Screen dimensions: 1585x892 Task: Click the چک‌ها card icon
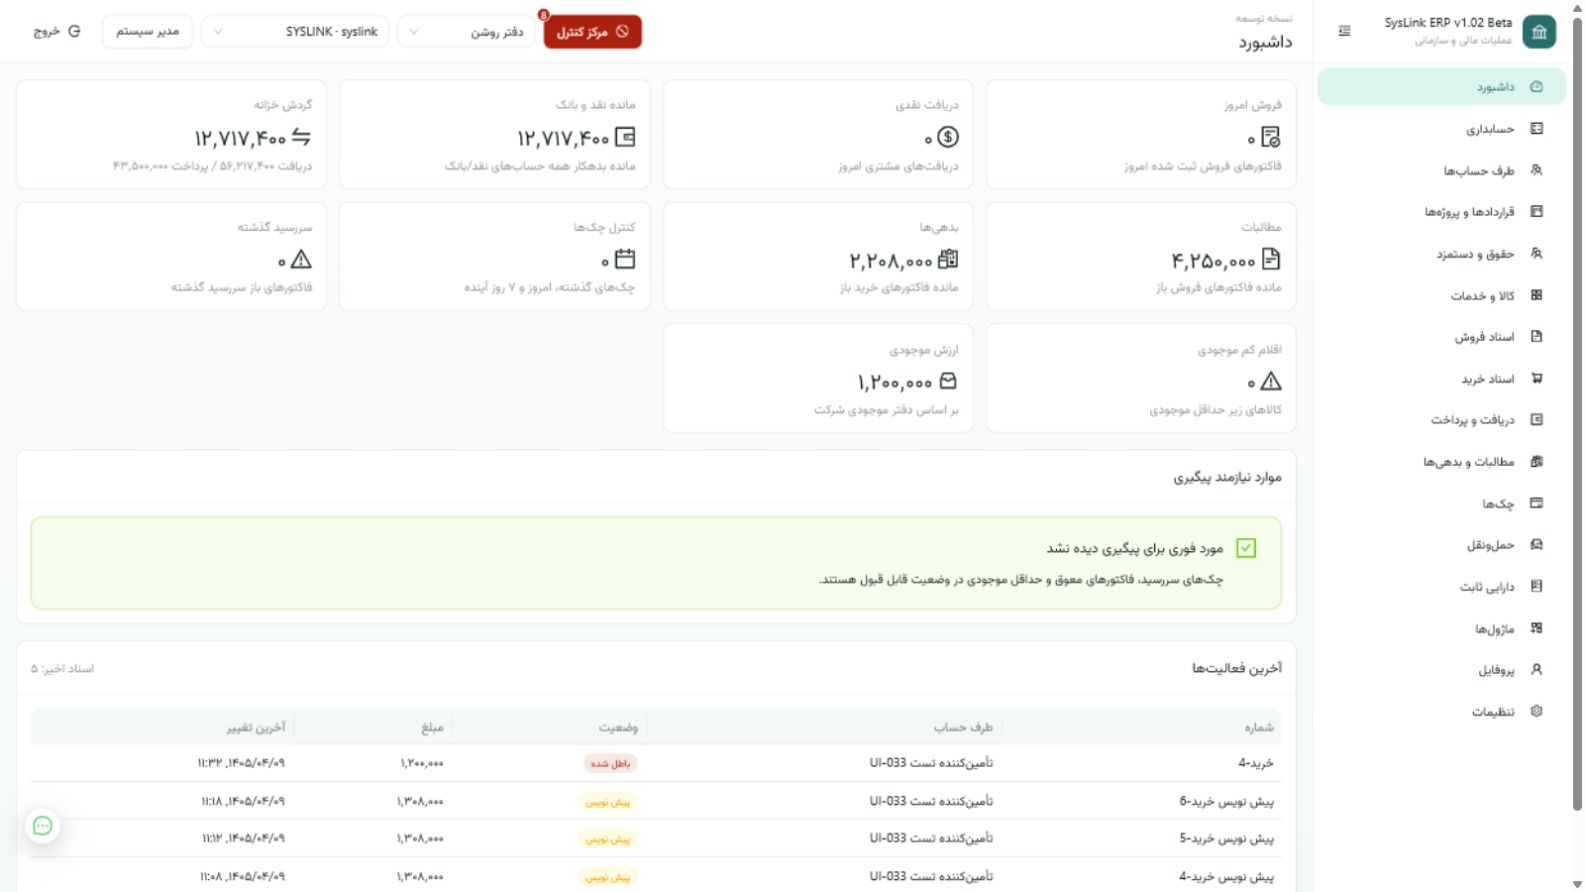pyautogui.click(x=1537, y=503)
